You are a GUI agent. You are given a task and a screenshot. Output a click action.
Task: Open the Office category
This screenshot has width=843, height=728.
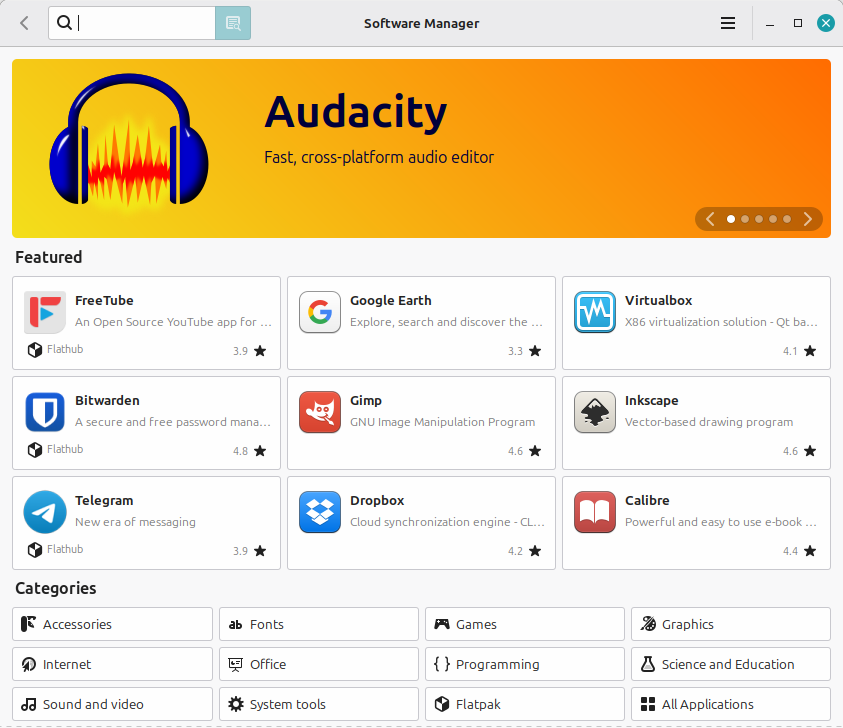(x=319, y=664)
